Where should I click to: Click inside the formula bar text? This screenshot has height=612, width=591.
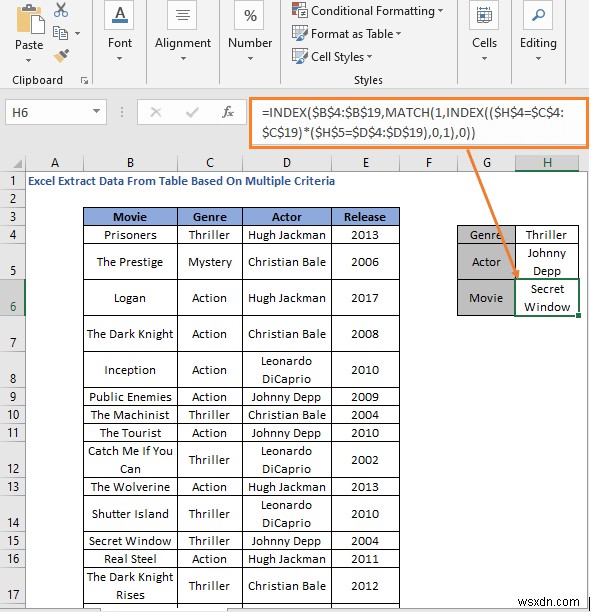pyautogui.click(x=418, y=123)
